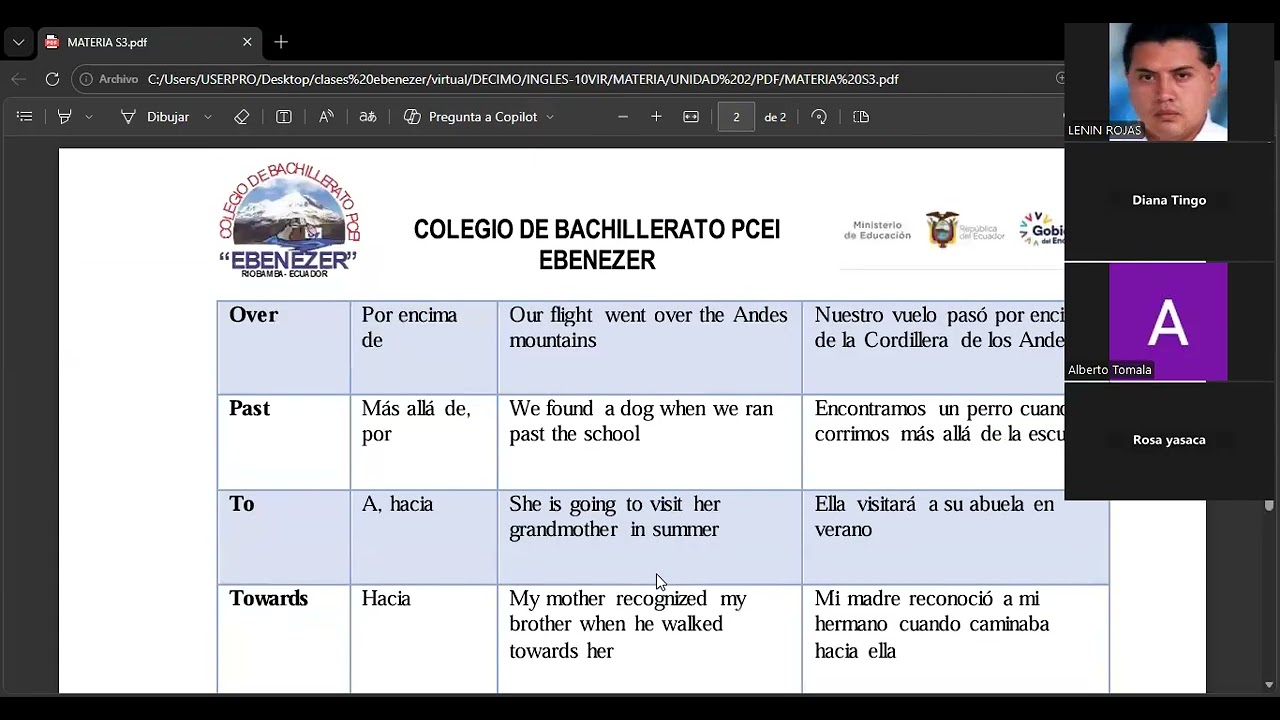
Task: Click the 'de 2' page count label
Action: tap(775, 117)
